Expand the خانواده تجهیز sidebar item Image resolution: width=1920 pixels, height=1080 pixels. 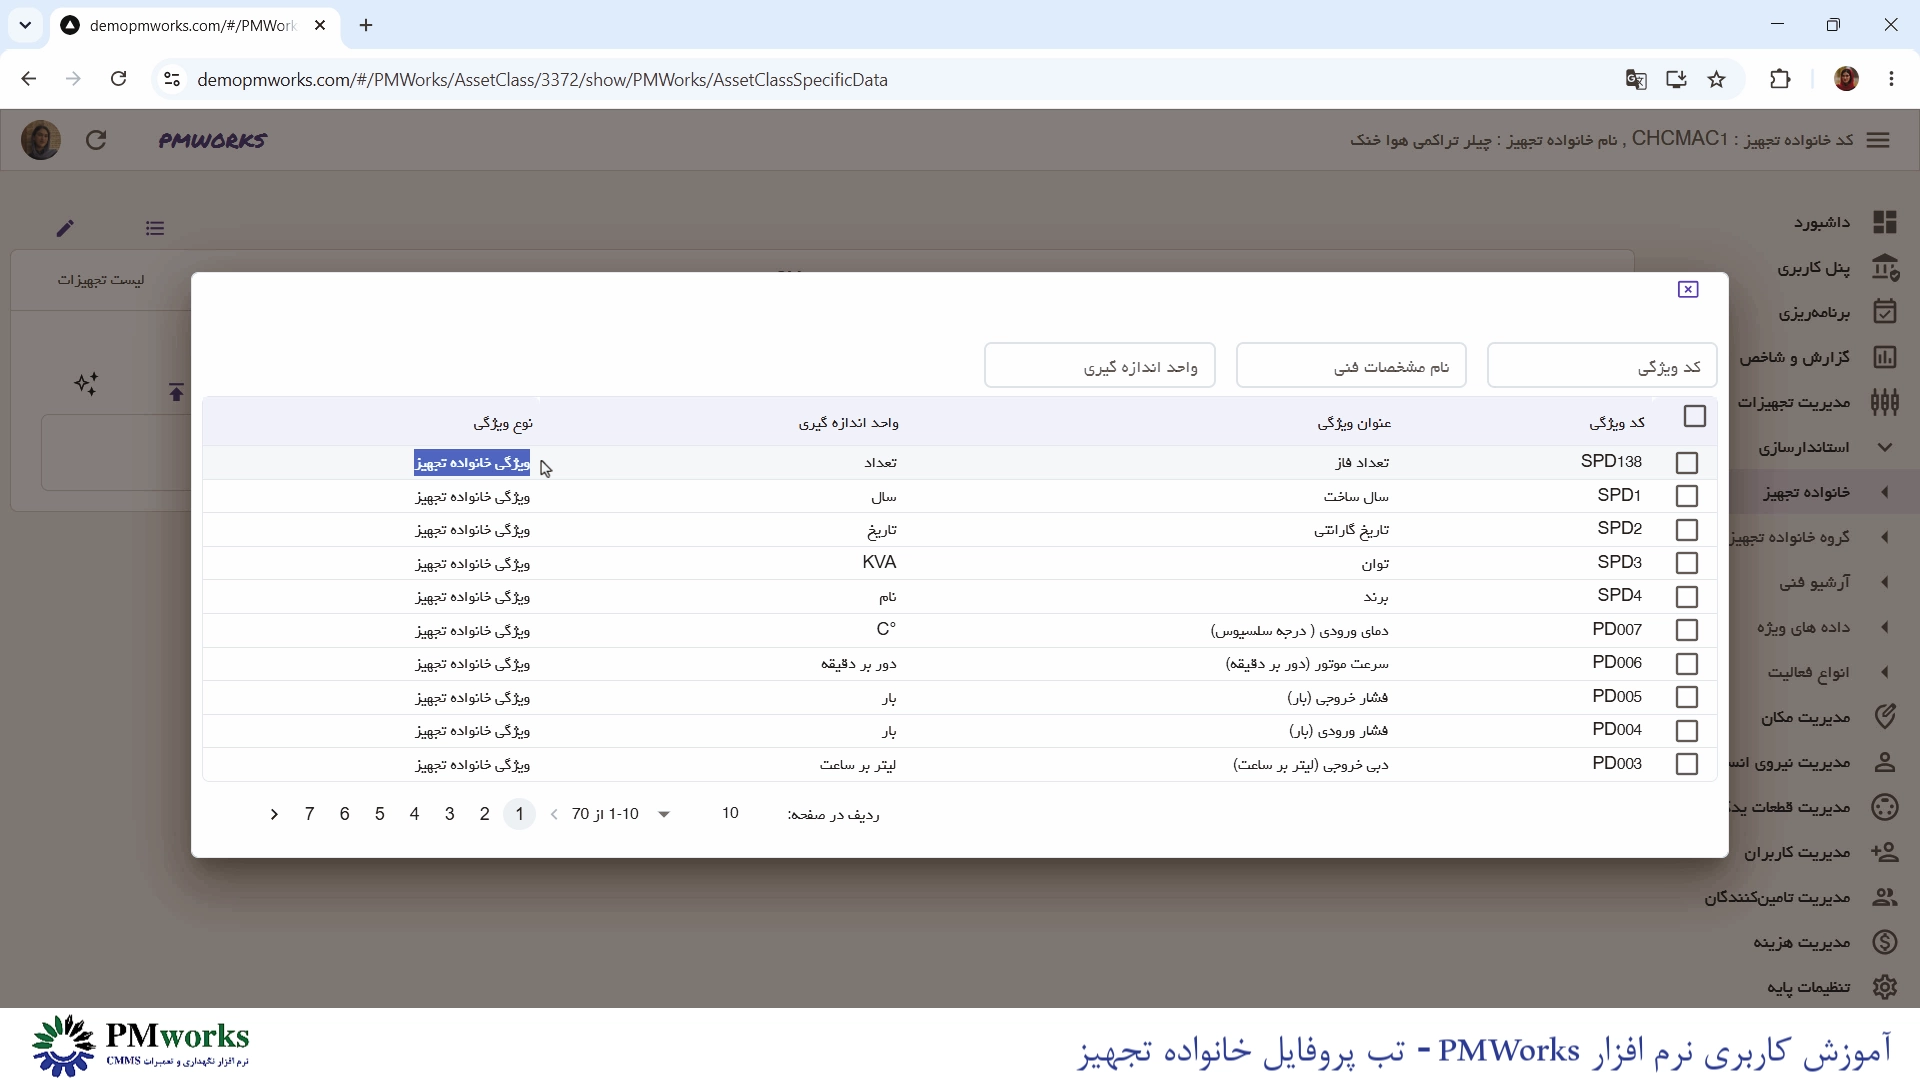(1885, 492)
